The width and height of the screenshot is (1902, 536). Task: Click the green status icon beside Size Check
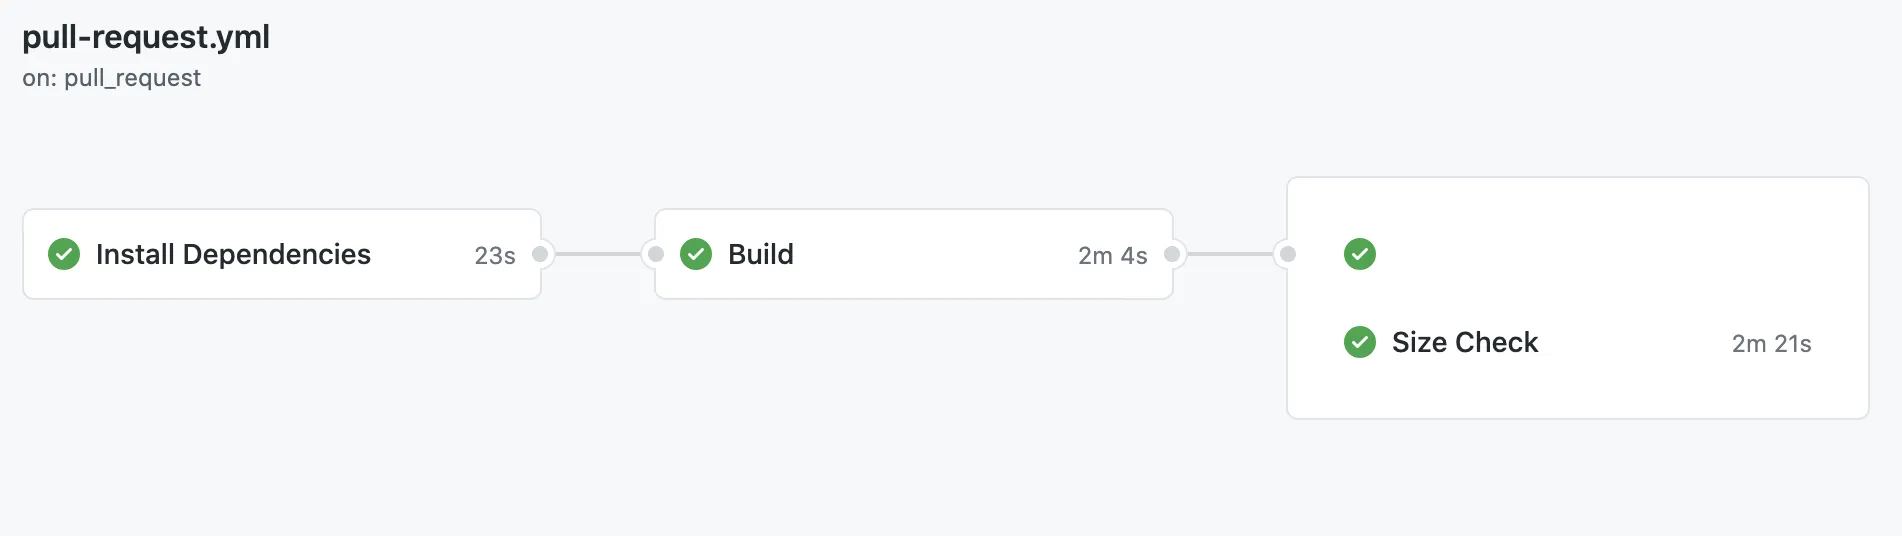click(1360, 342)
